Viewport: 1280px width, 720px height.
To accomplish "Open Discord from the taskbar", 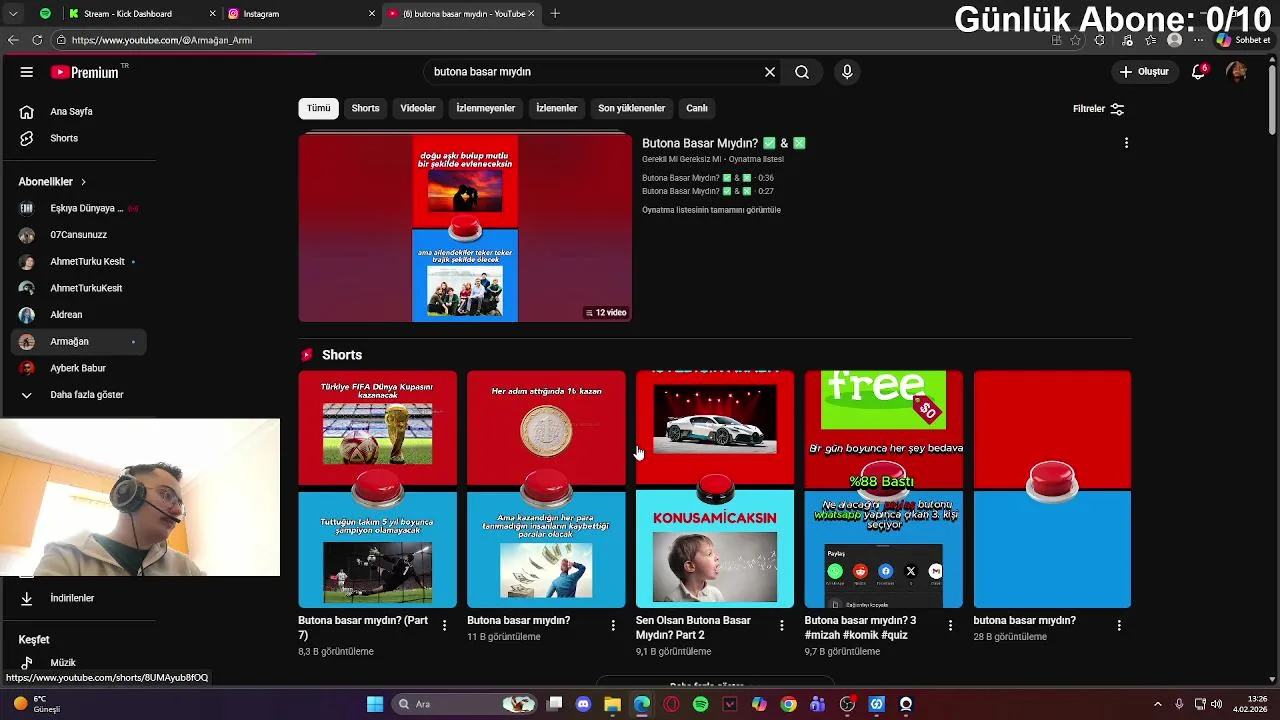I will (584, 704).
